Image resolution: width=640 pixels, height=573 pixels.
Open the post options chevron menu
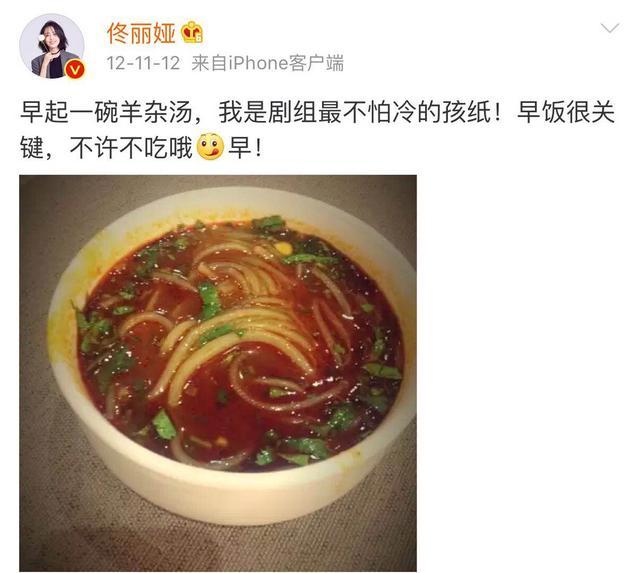tap(610, 29)
